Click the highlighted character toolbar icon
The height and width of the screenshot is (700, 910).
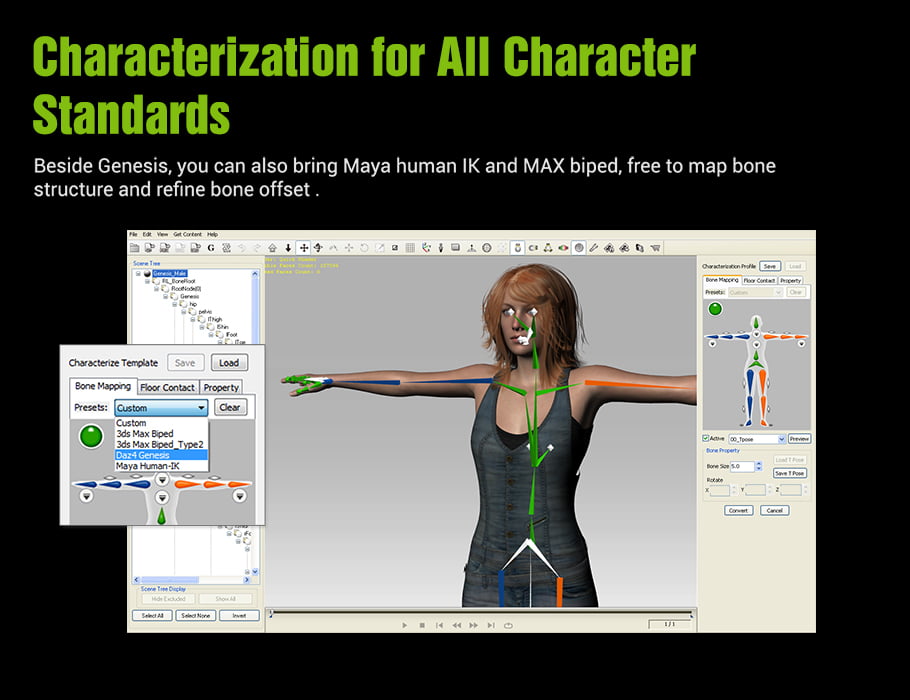point(518,248)
